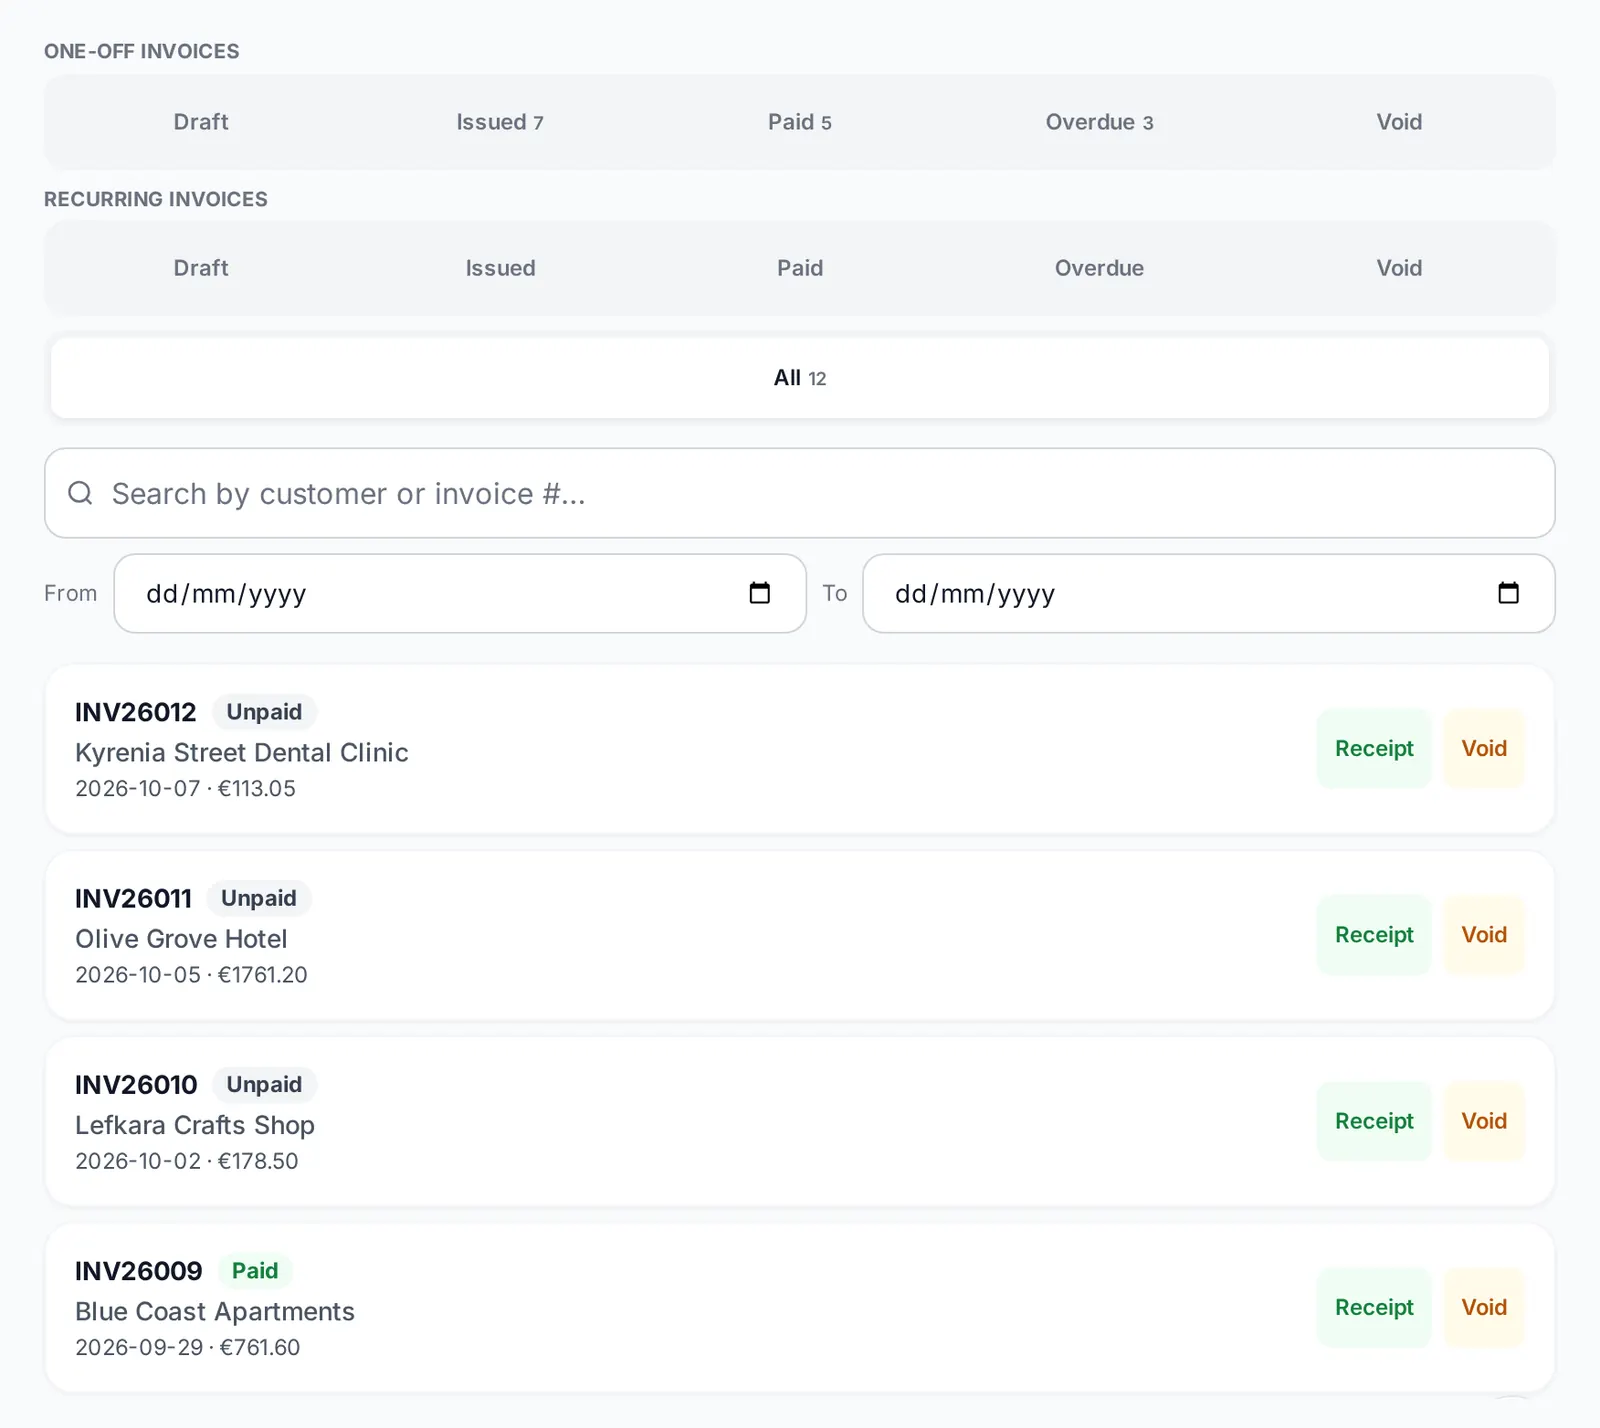Click the search magnifier icon
The image size is (1600, 1428).
pyautogui.click(x=80, y=493)
